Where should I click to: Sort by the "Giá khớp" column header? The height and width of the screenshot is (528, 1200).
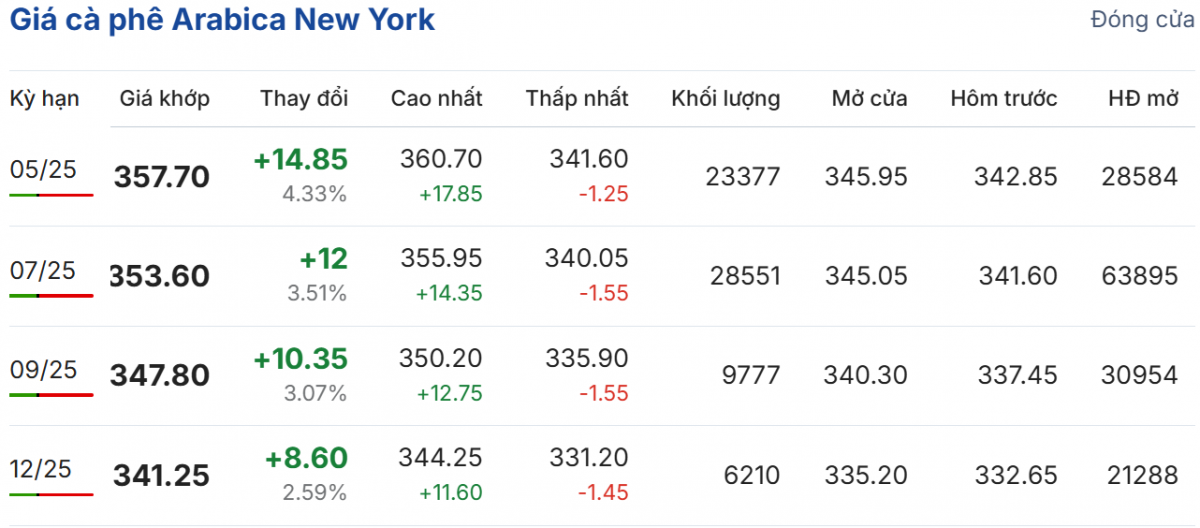point(165,98)
